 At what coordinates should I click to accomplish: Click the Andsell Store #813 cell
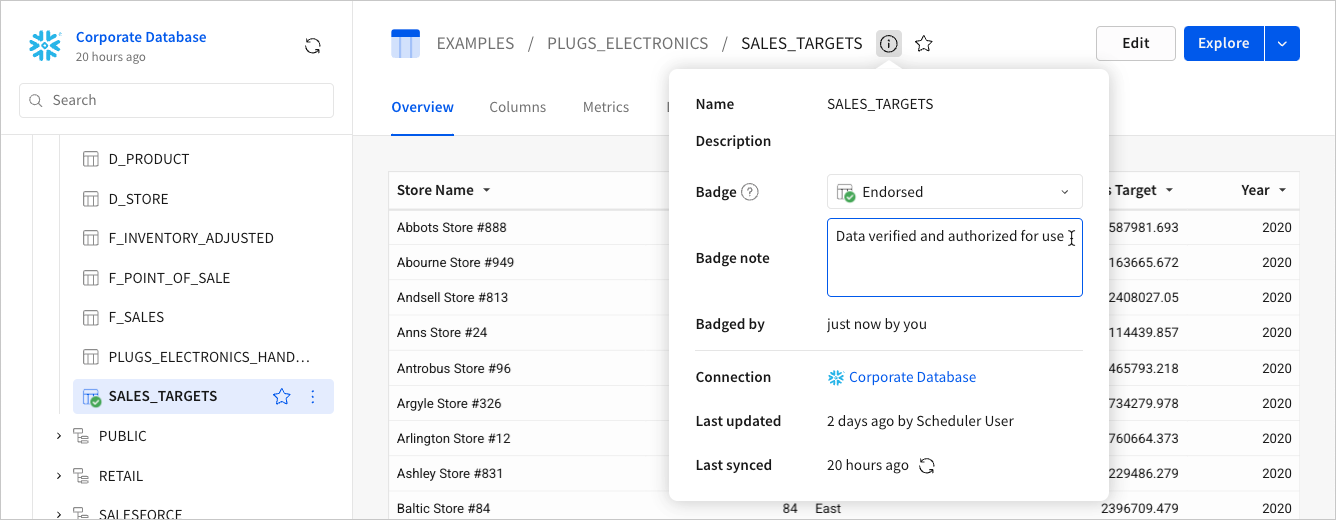[452, 298]
